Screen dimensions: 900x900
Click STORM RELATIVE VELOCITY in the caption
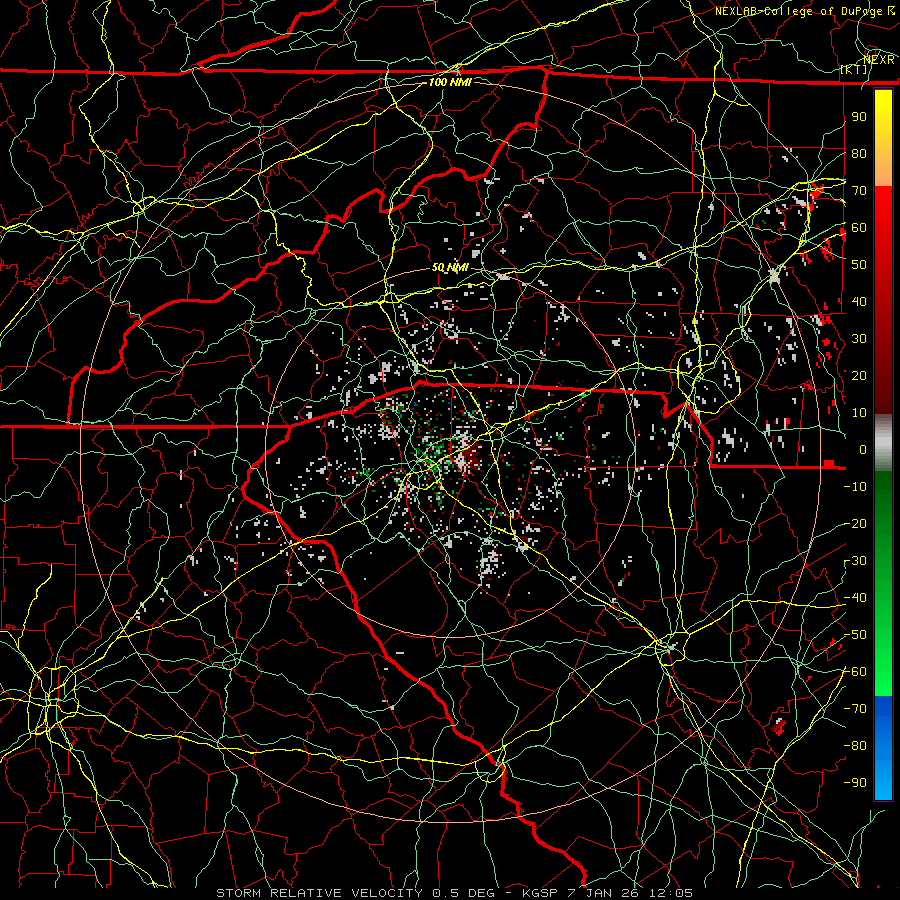(319, 893)
